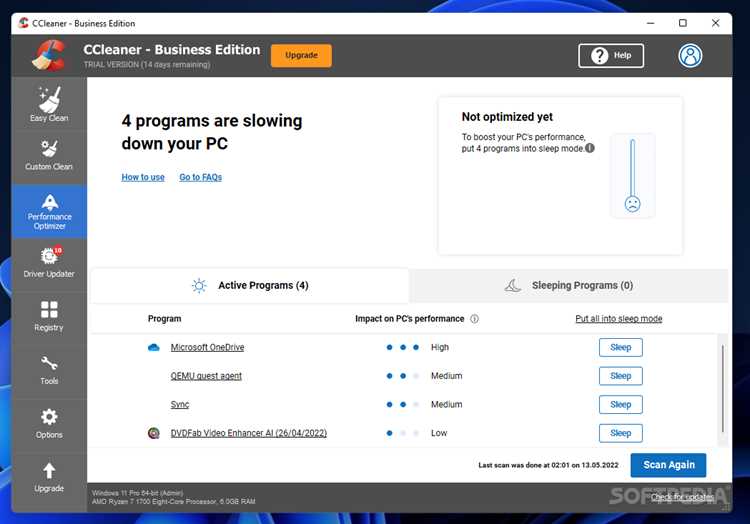Click the CCleaner logo in header
Screen dimensions: 750x524
(48, 55)
